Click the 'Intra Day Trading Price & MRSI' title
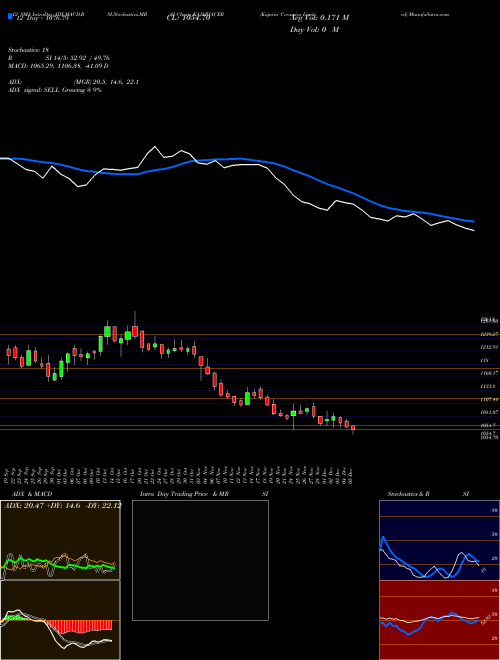500x660 pixels. (x=204, y=494)
